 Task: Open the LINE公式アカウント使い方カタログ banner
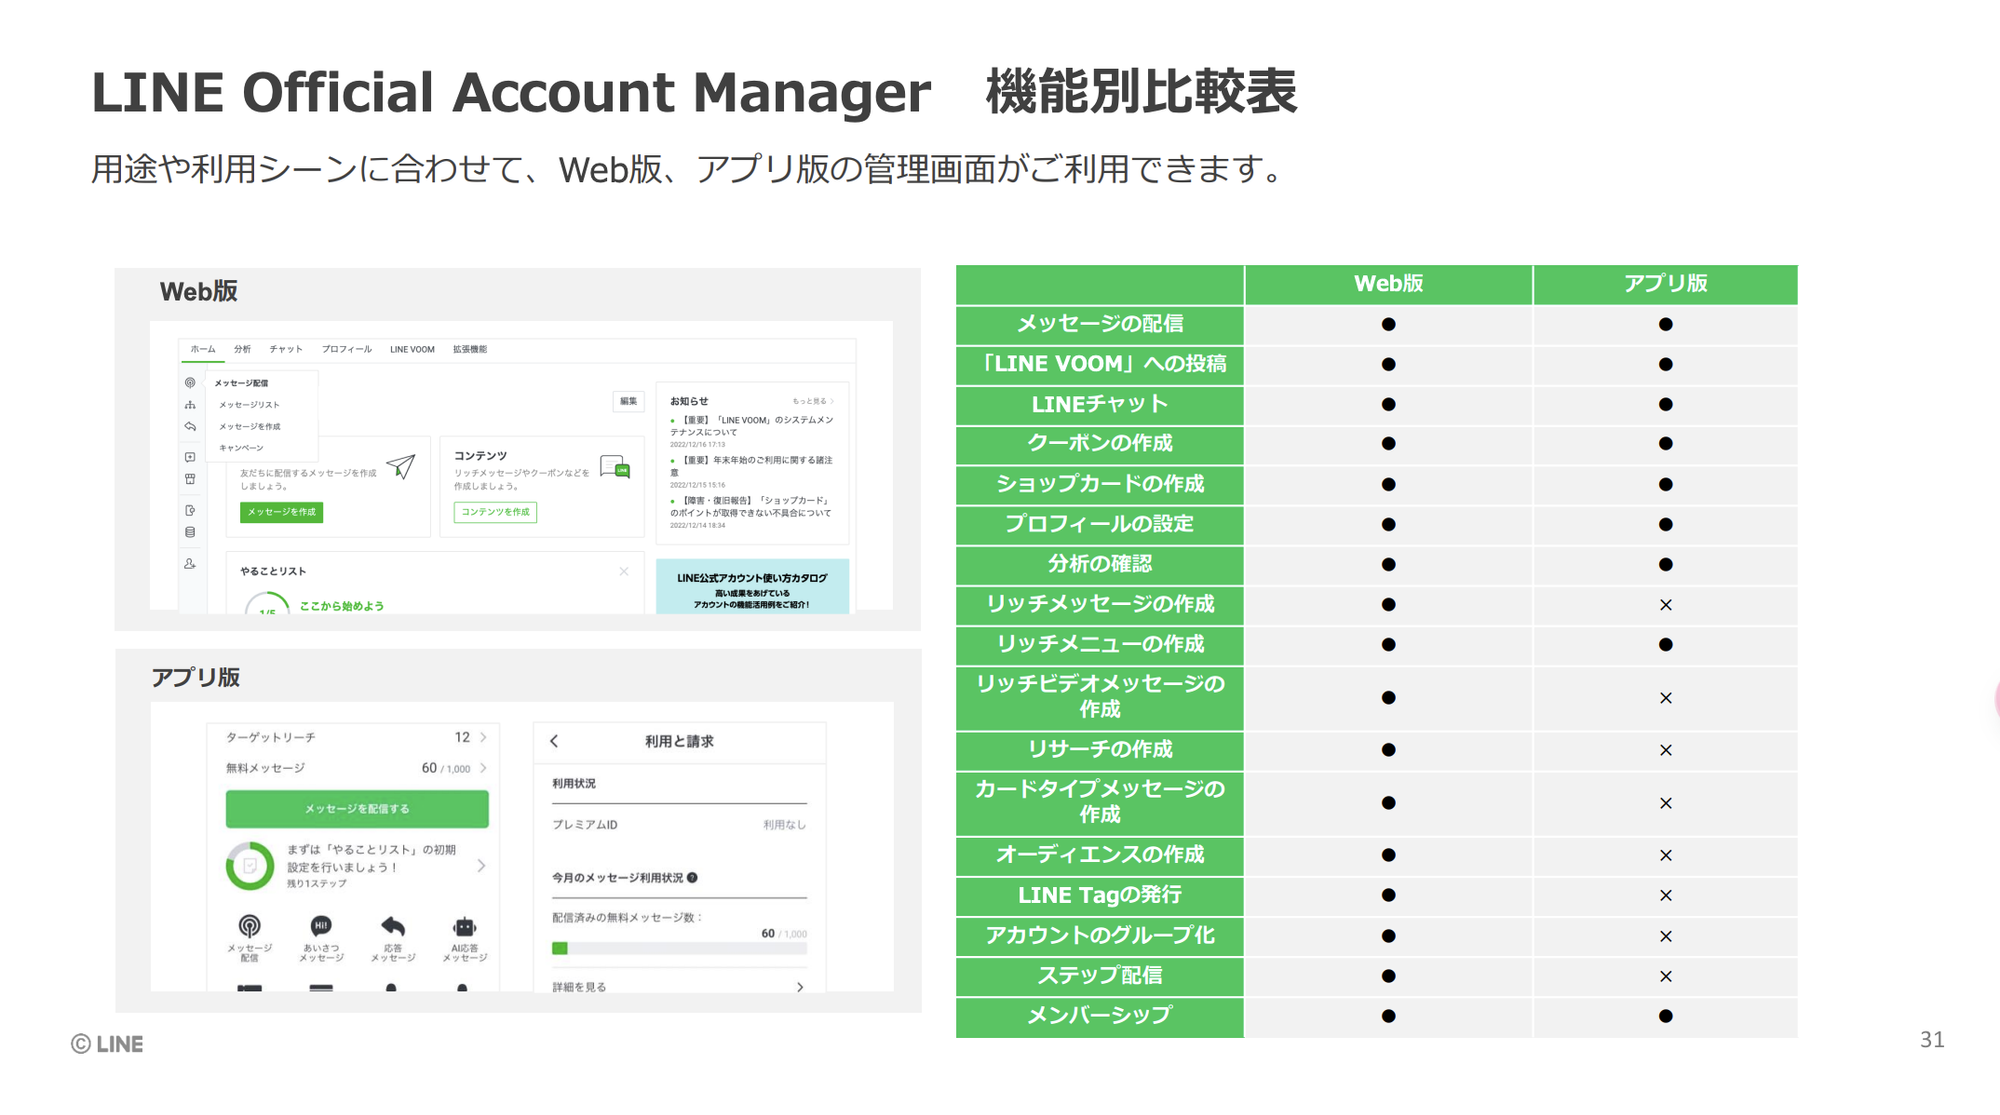[752, 587]
